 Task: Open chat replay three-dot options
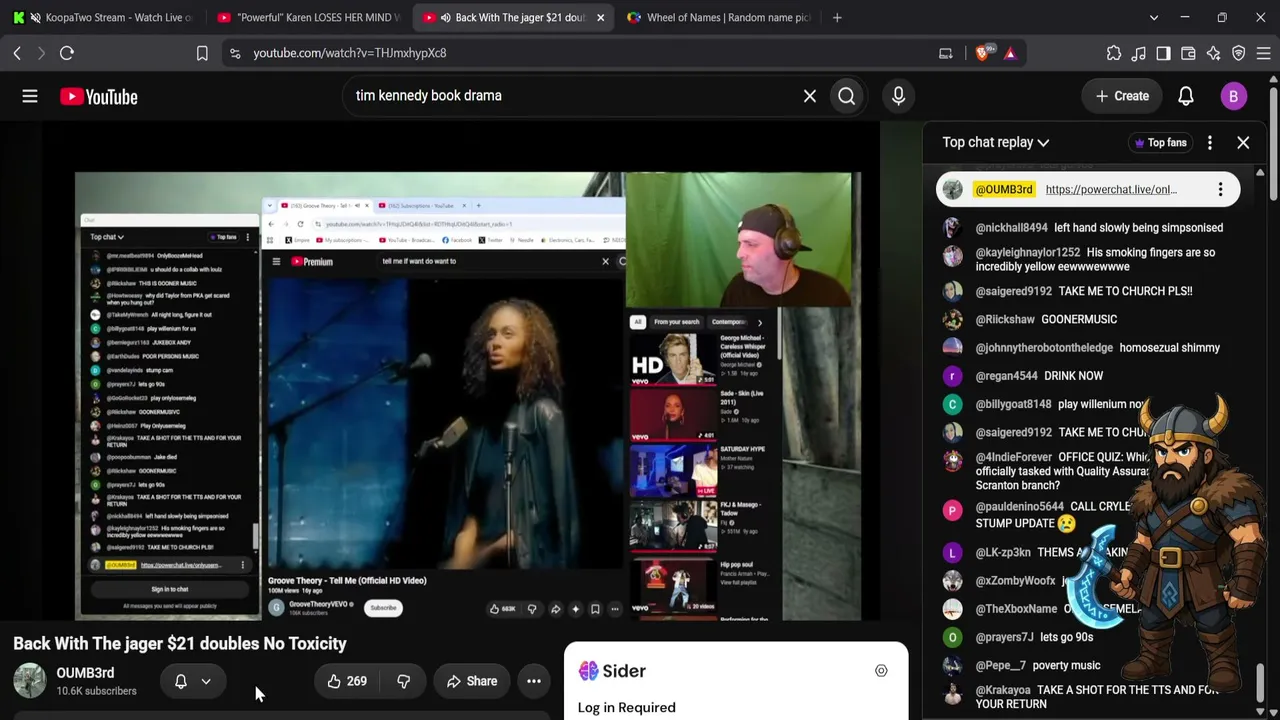click(1210, 143)
